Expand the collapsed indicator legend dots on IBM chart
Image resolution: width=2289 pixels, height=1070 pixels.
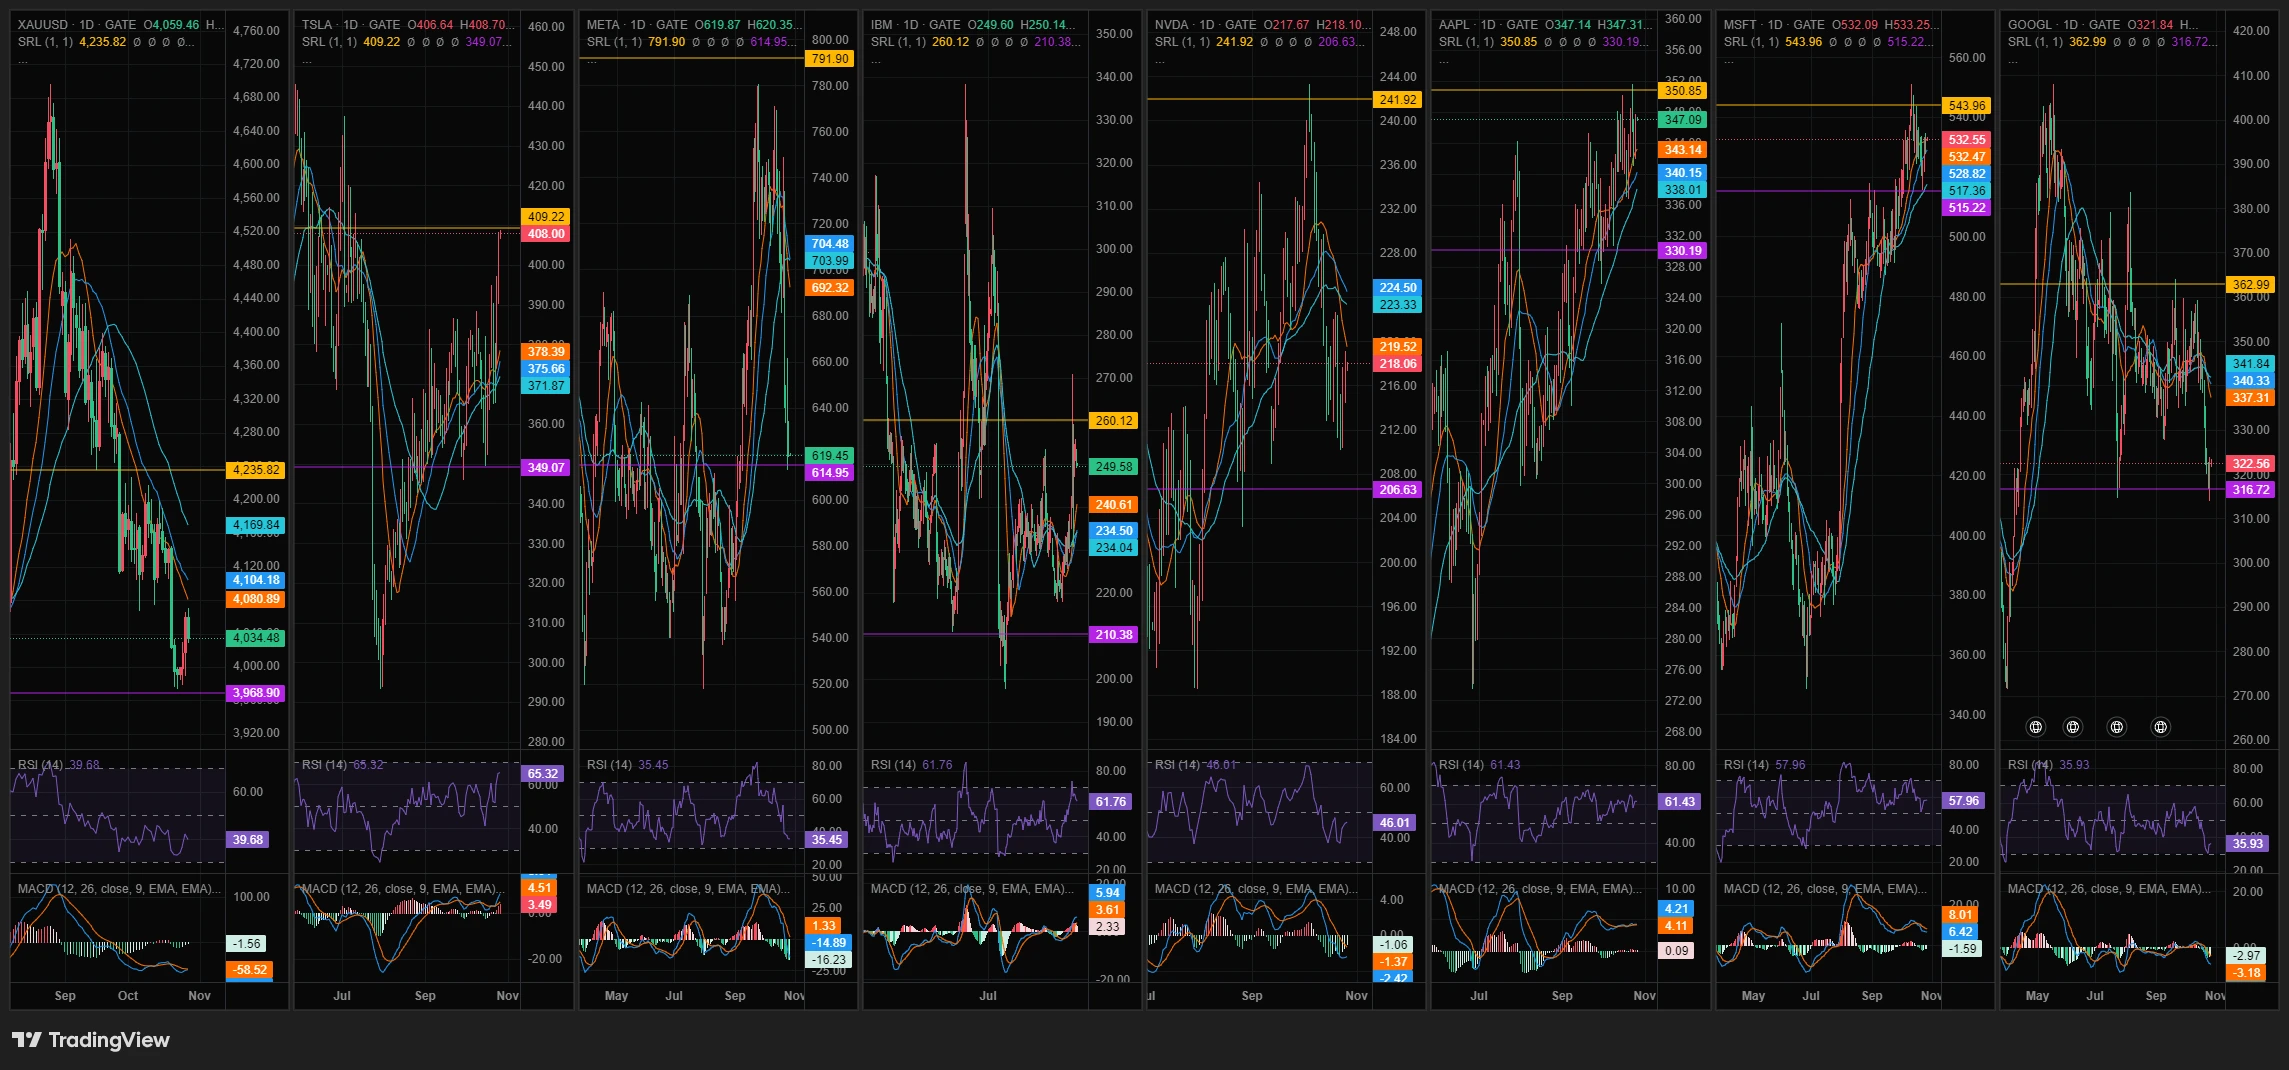tap(875, 61)
